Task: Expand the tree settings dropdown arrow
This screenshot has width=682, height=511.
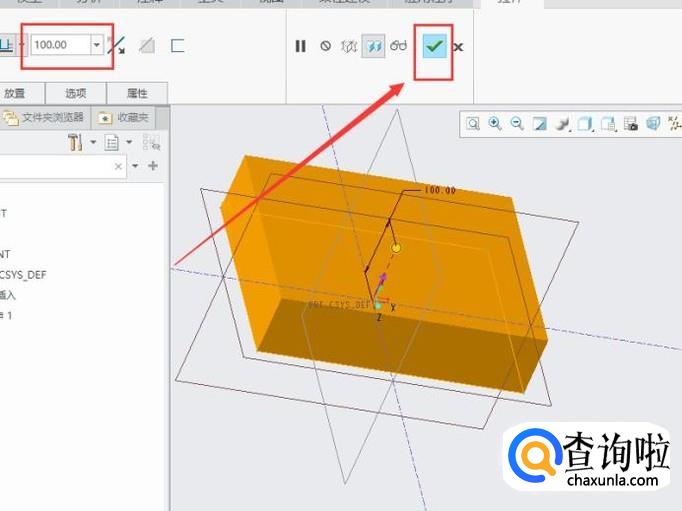Action: pyautogui.click(x=93, y=142)
